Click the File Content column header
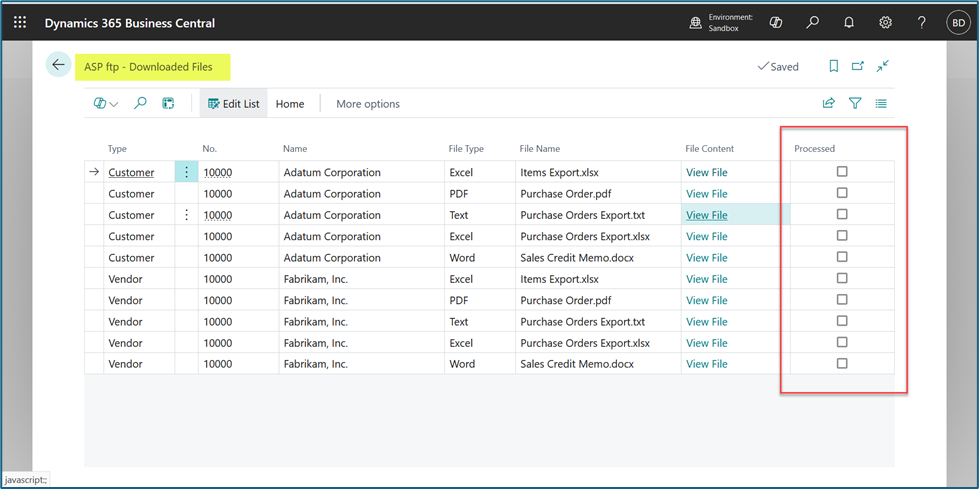Viewport: 979px width, 489px height. click(709, 149)
